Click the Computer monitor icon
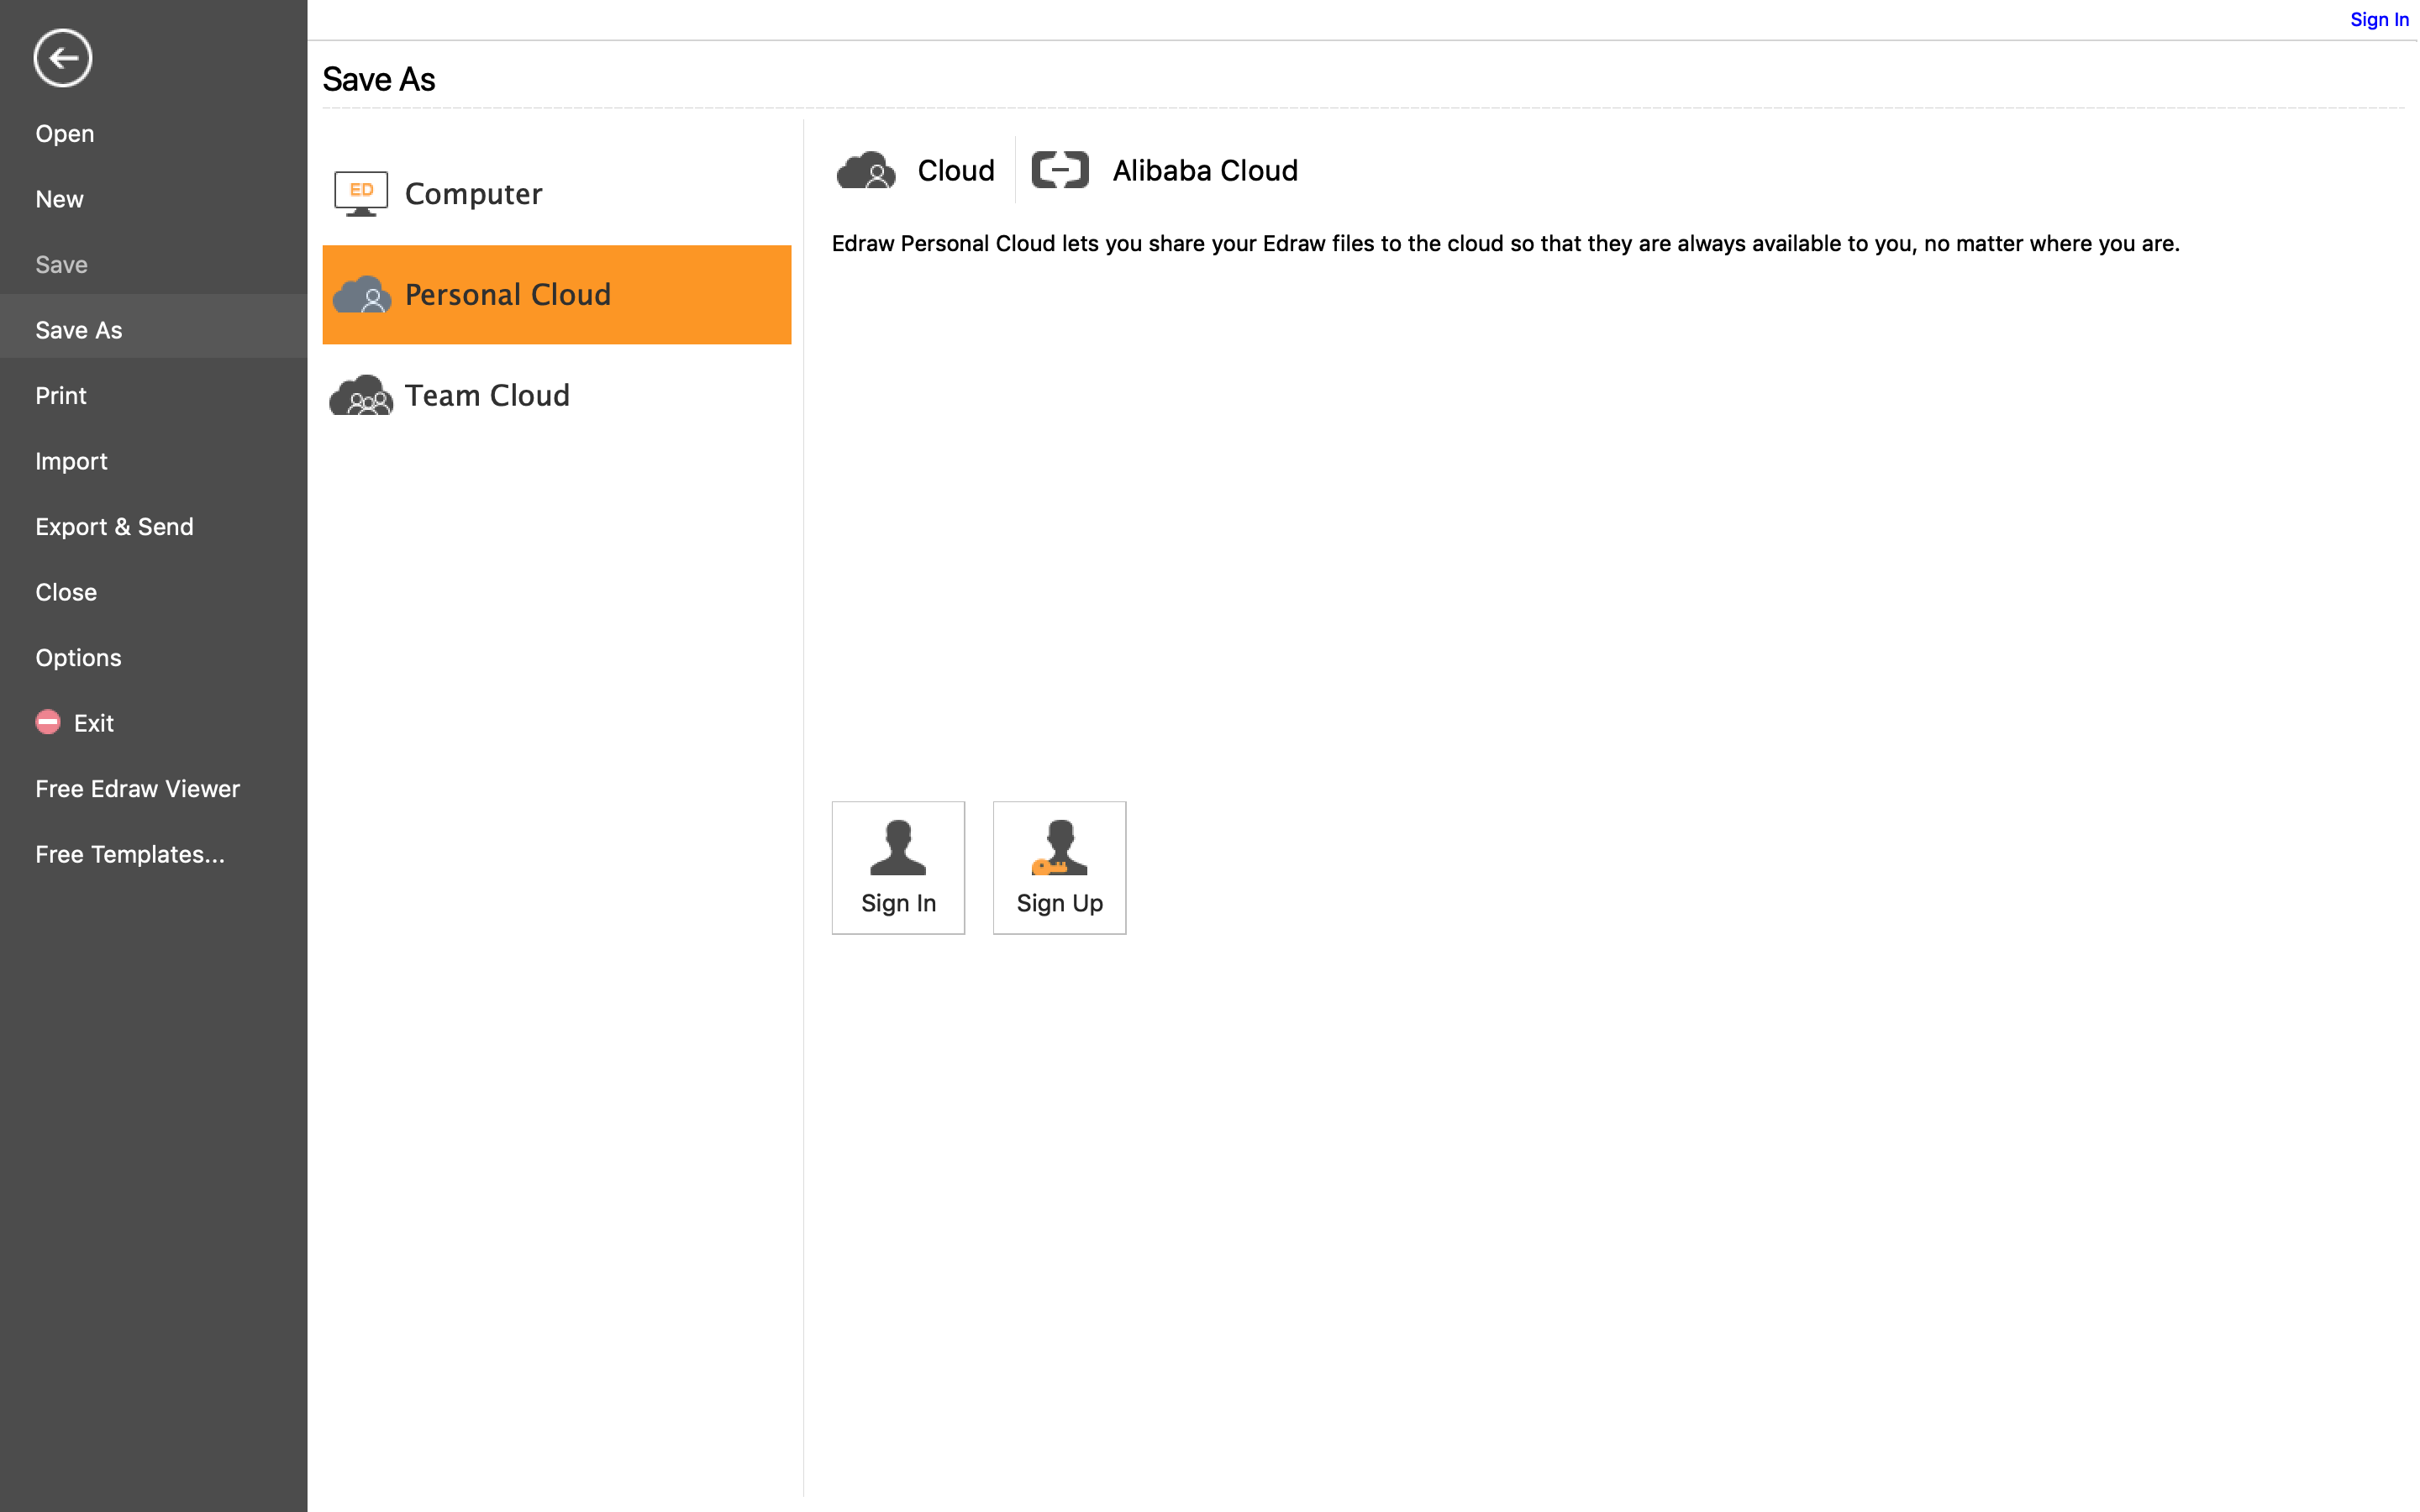The width and height of the screenshot is (2420, 1512). pyautogui.click(x=361, y=193)
